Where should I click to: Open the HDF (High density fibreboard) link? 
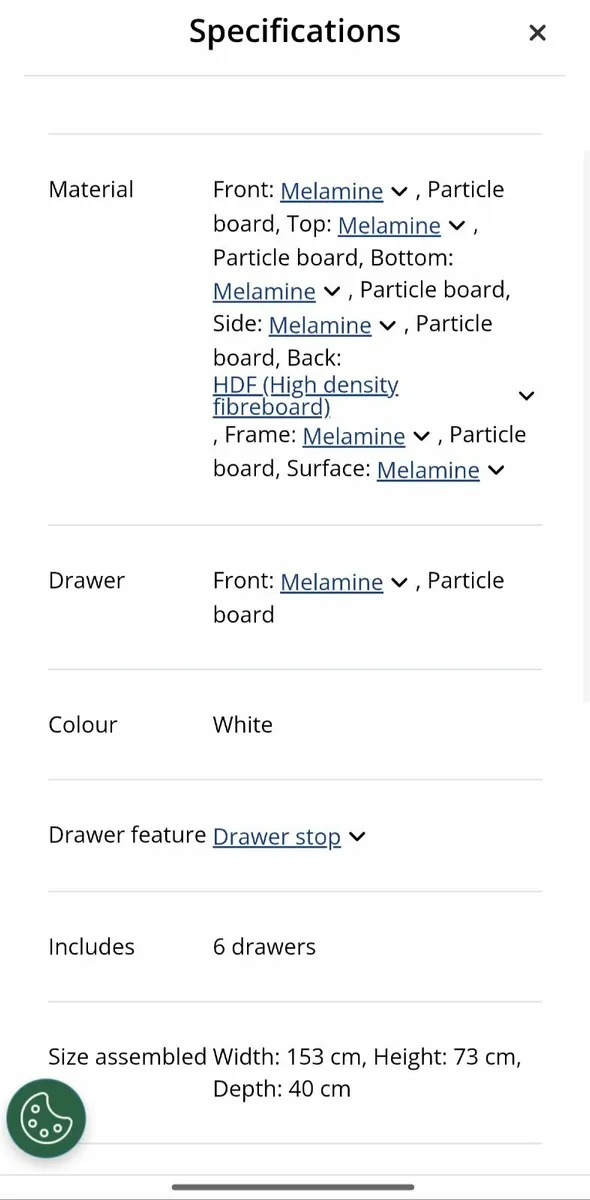(x=306, y=396)
